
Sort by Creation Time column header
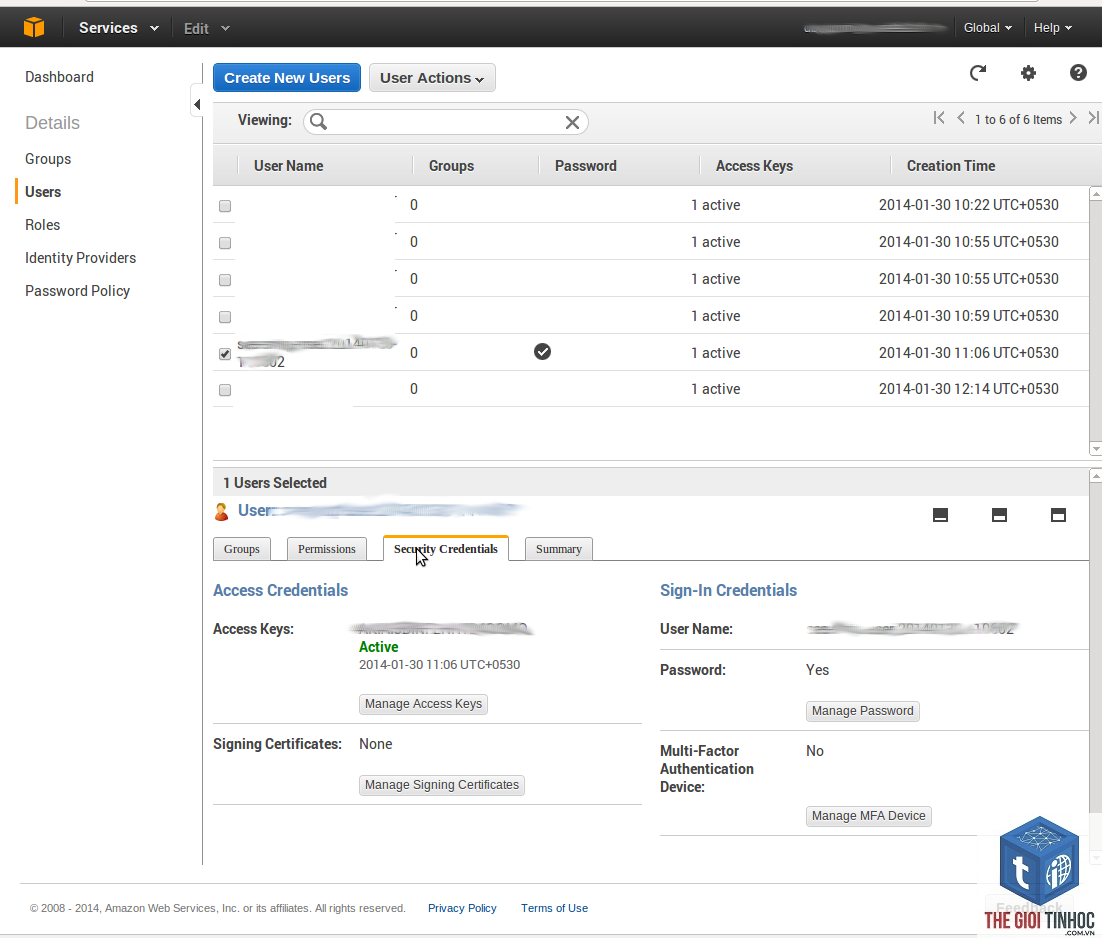pos(951,166)
